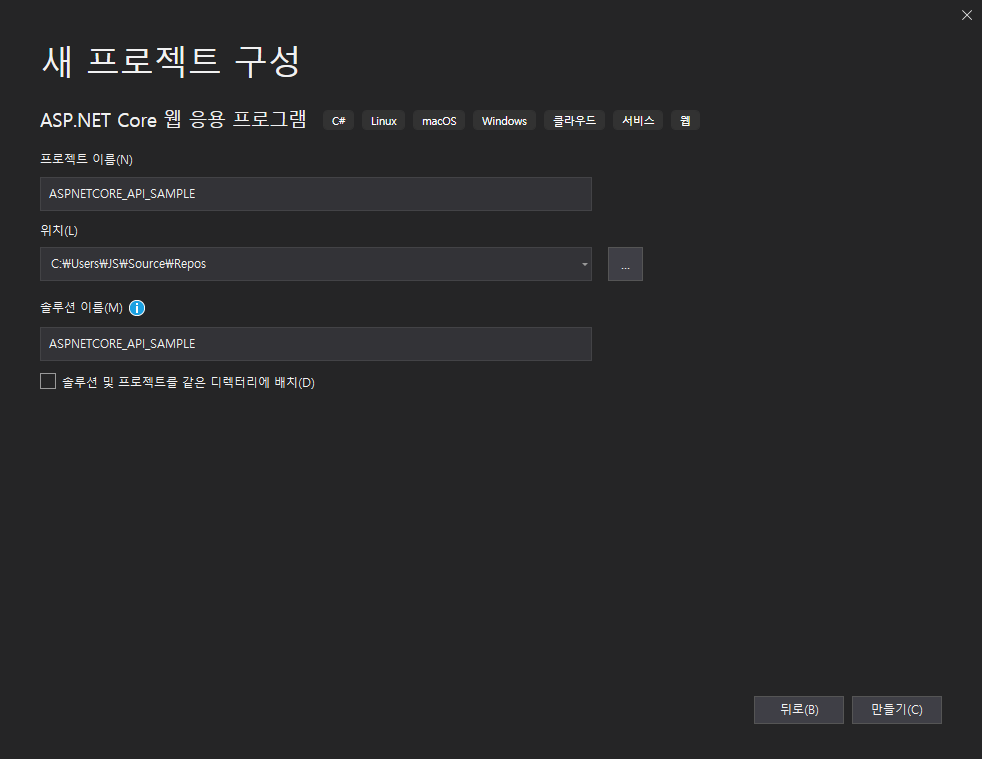The height and width of the screenshot is (759, 982).
Task: Click the C# tag label
Action: tap(338, 120)
